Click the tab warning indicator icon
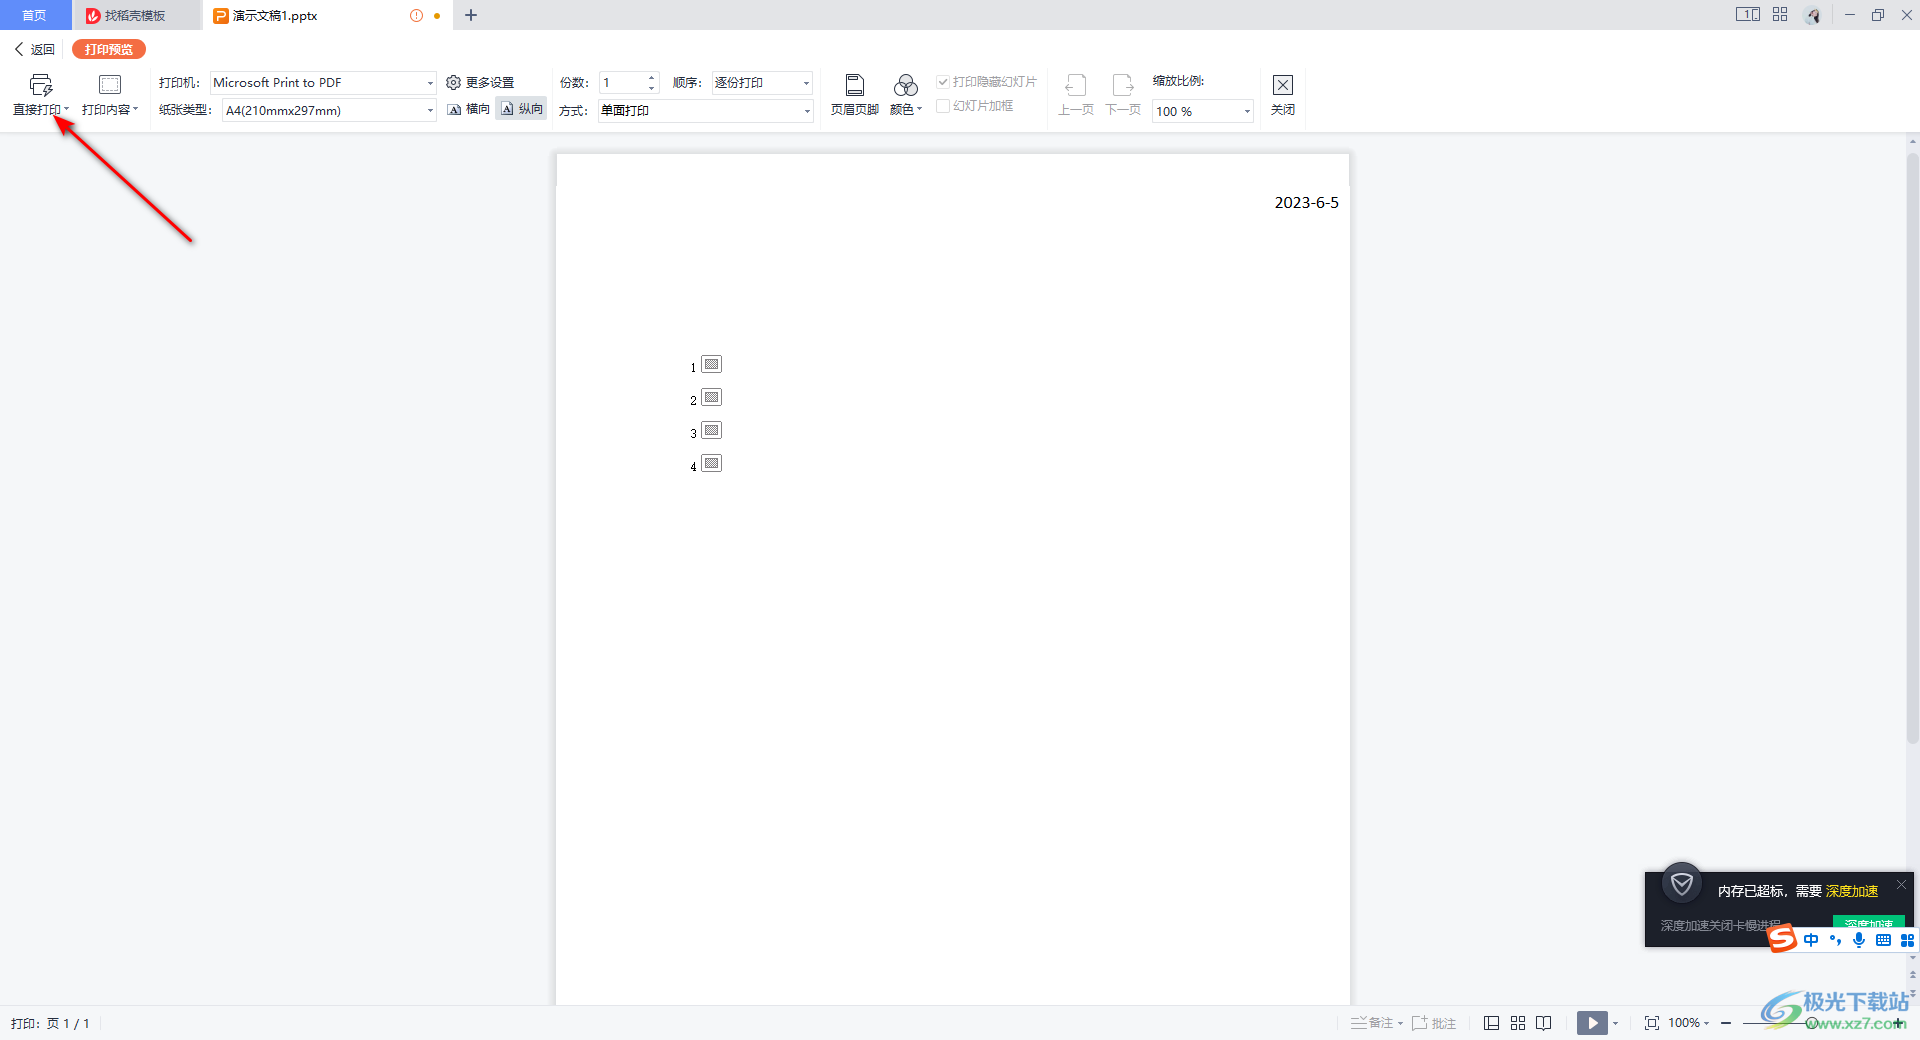The width and height of the screenshot is (1920, 1040). [416, 16]
